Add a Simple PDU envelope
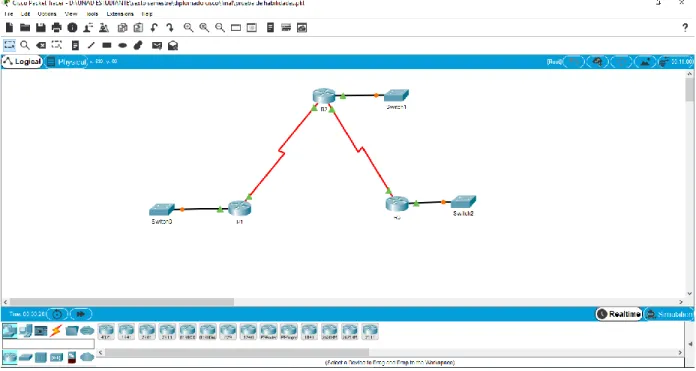The height and width of the screenshot is (371, 696). (x=157, y=45)
